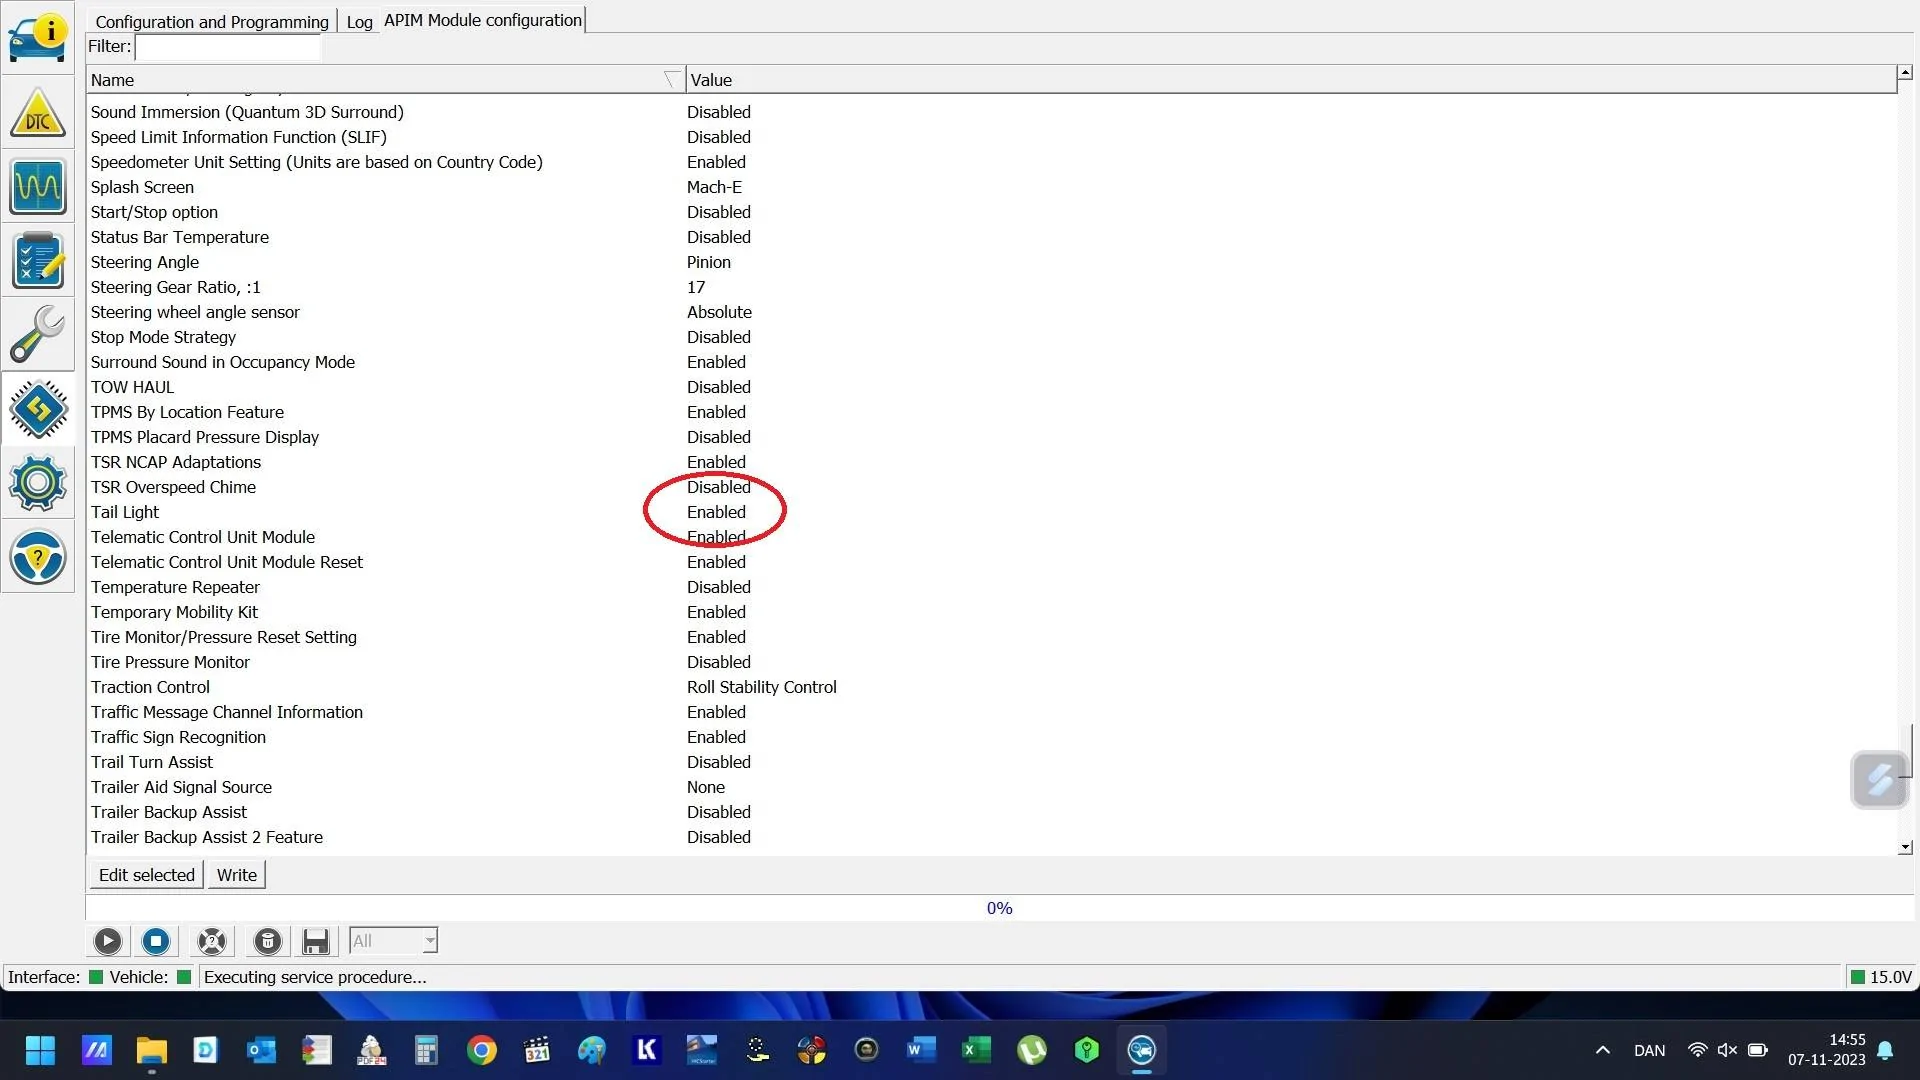Select the Traffic Sign Recognition row
1920x1080 pixels.
pyautogui.click(x=991, y=737)
